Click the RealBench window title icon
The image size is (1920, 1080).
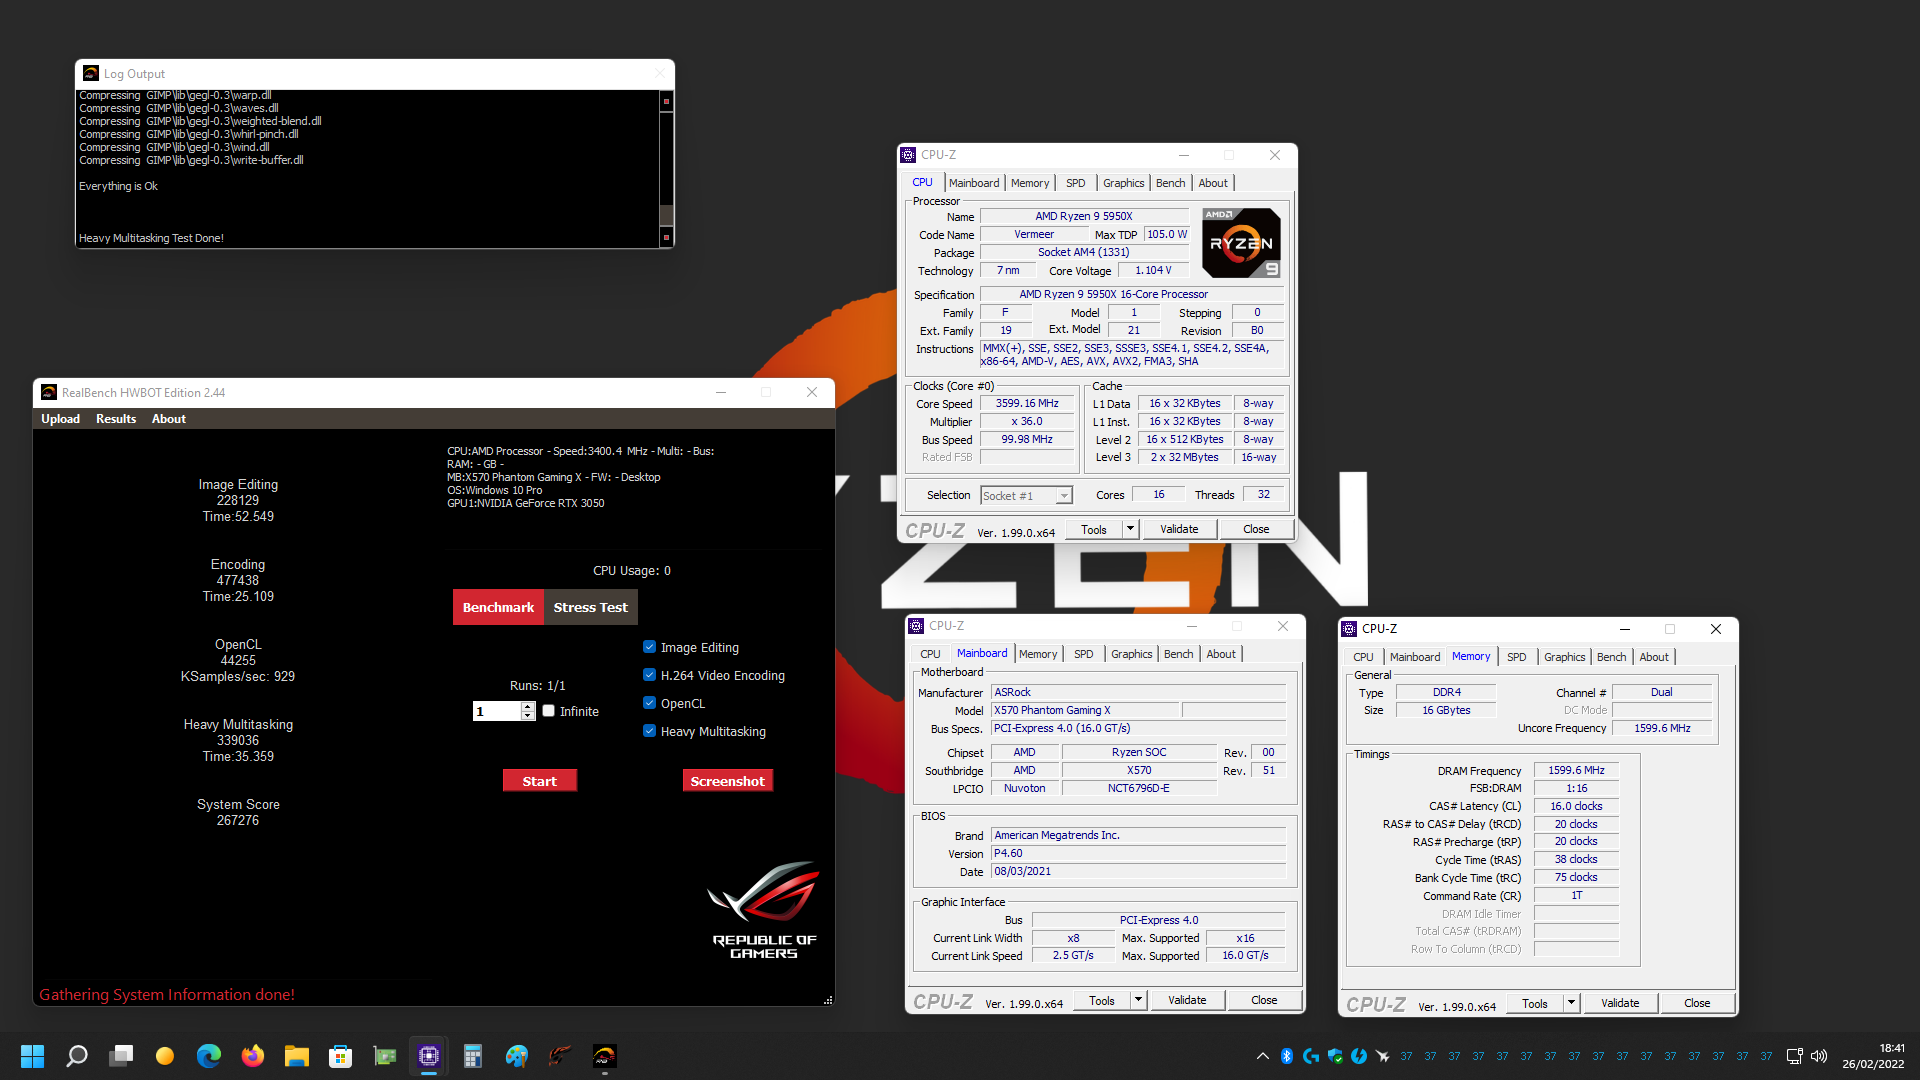click(x=49, y=392)
